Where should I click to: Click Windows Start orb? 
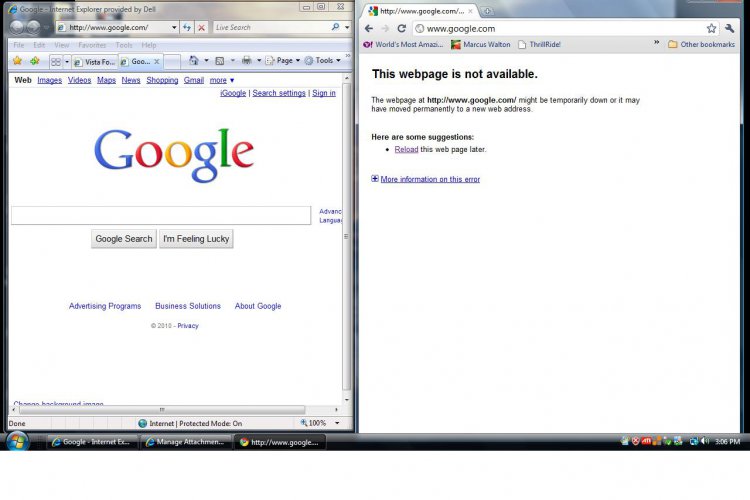[18, 441]
